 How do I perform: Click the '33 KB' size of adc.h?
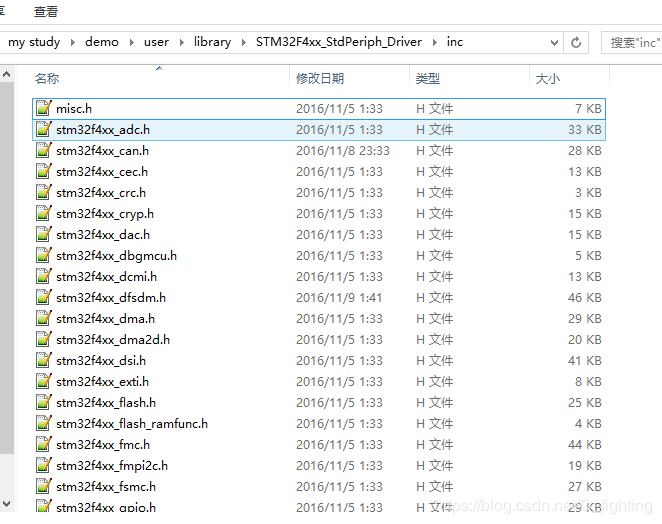click(x=585, y=130)
